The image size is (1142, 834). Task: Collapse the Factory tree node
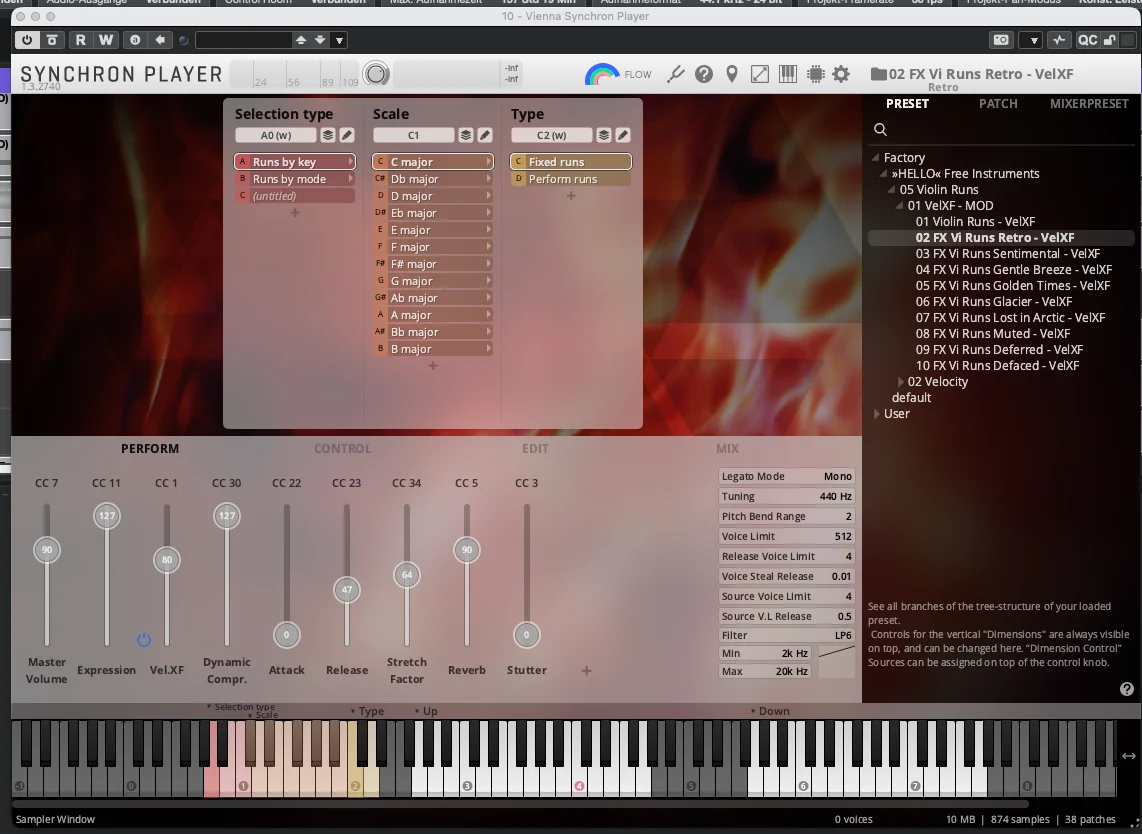[875, 157]
